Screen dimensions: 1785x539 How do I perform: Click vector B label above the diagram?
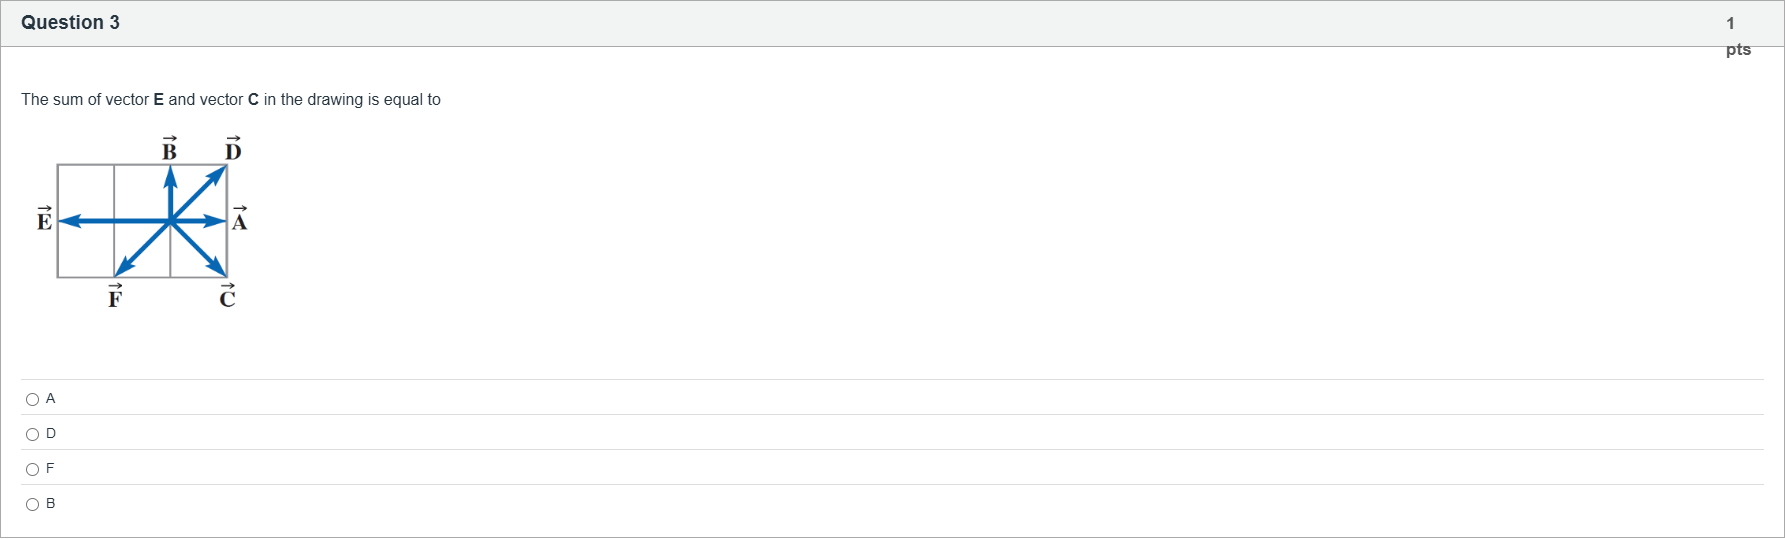[x=169, y=150]
